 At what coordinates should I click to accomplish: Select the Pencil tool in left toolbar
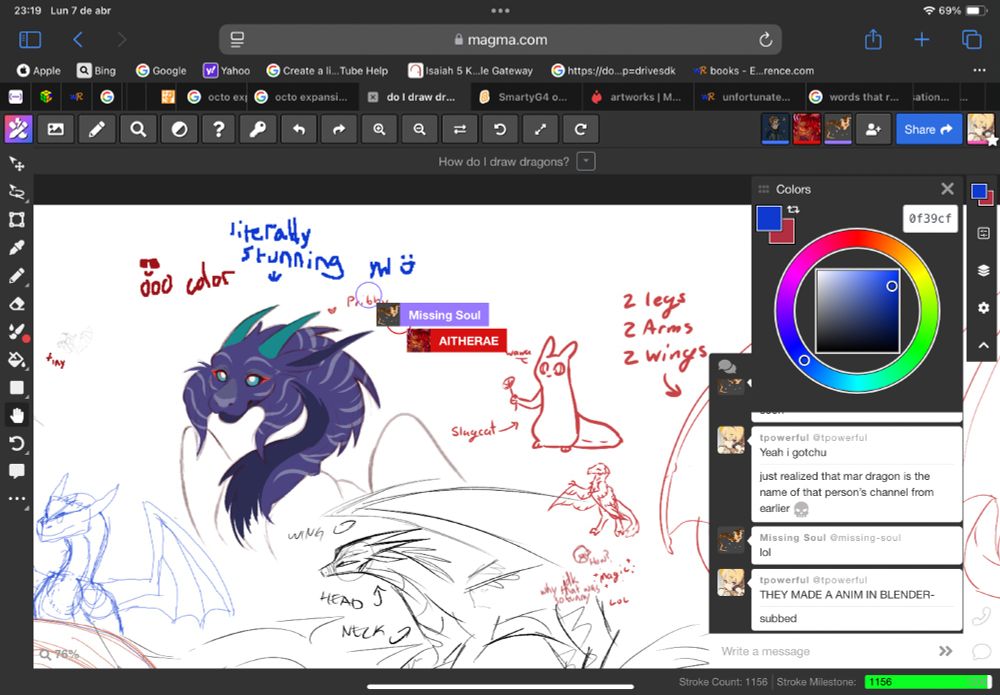[x=17, y=275]
